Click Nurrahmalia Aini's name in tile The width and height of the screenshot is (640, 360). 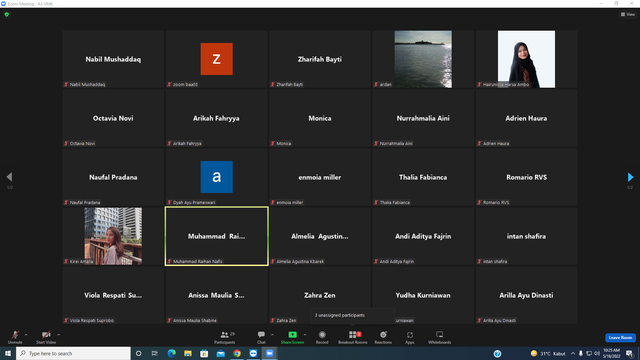(x=423, y=118)
